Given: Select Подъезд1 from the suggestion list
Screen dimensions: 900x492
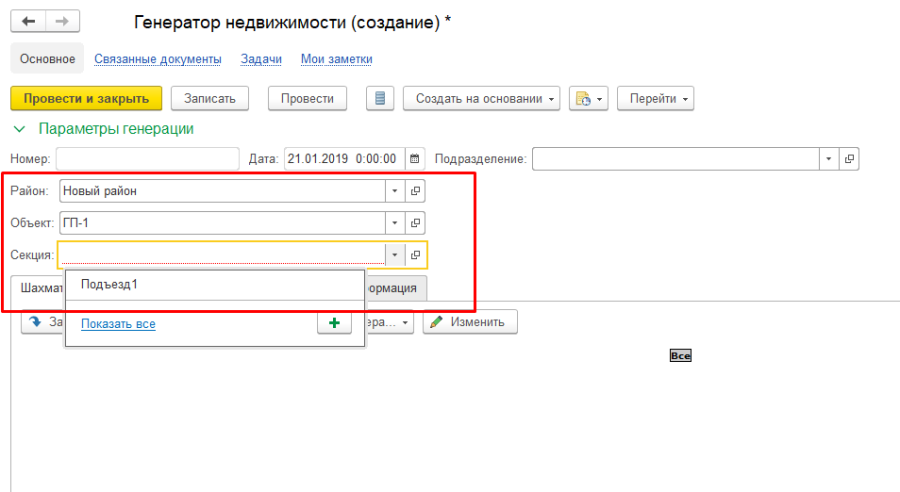Looking at the screenshot, I should (110, 285).
